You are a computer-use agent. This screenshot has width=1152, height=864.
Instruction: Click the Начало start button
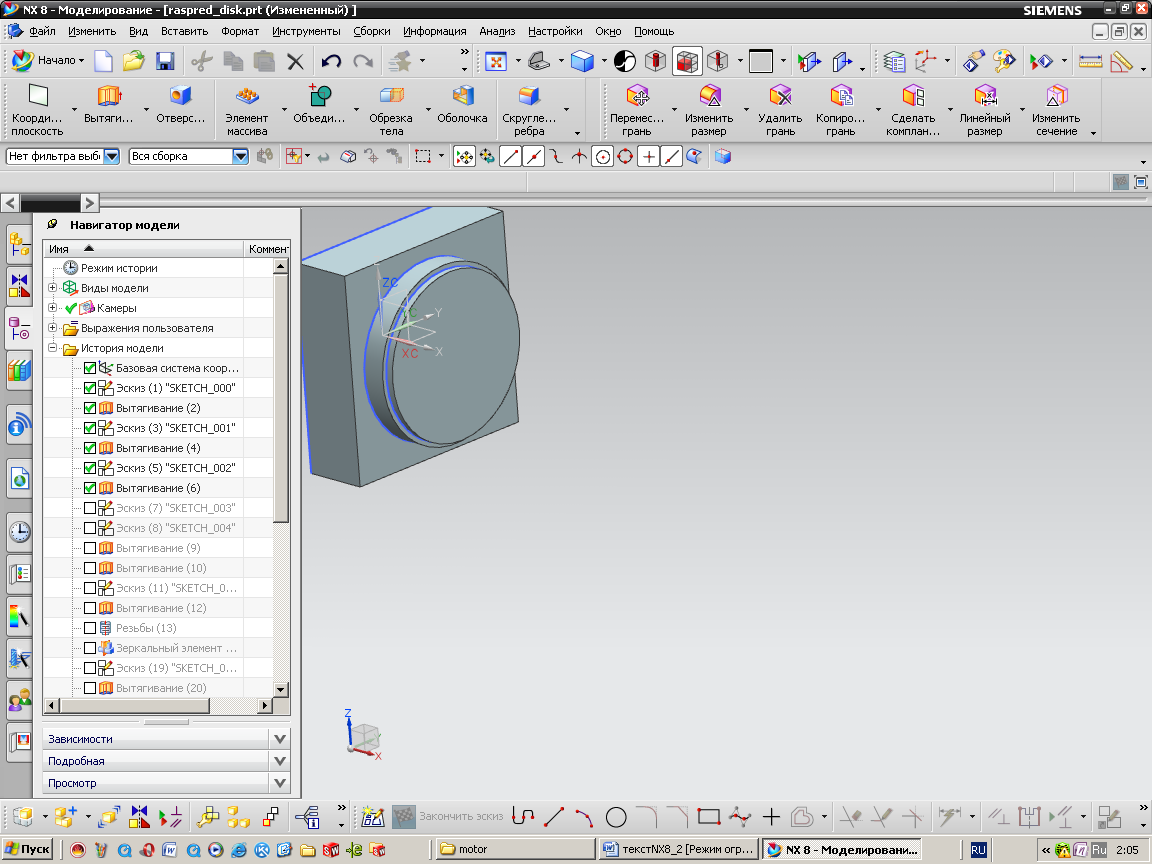coord(47,60)
